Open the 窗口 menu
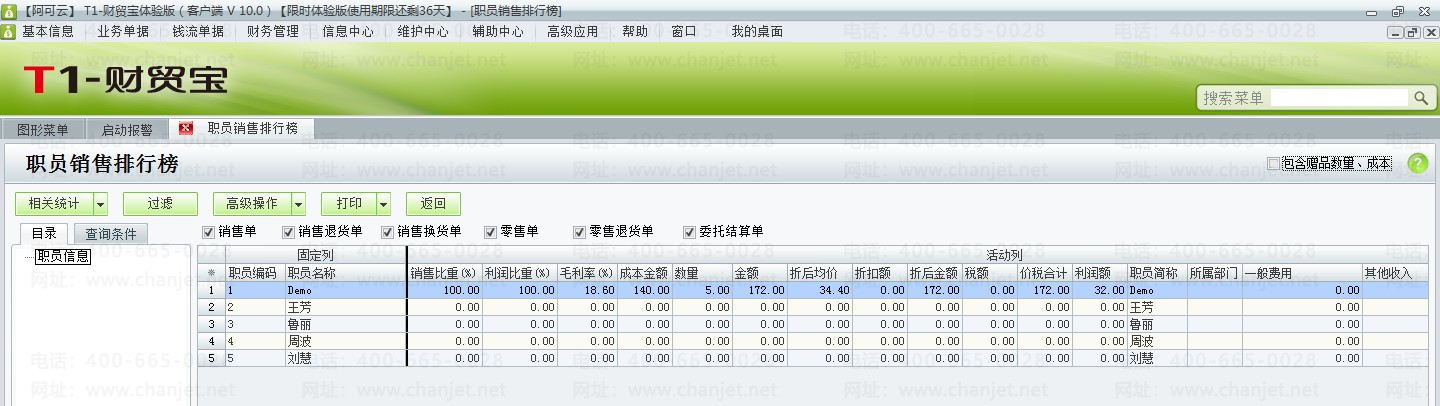 684,32
